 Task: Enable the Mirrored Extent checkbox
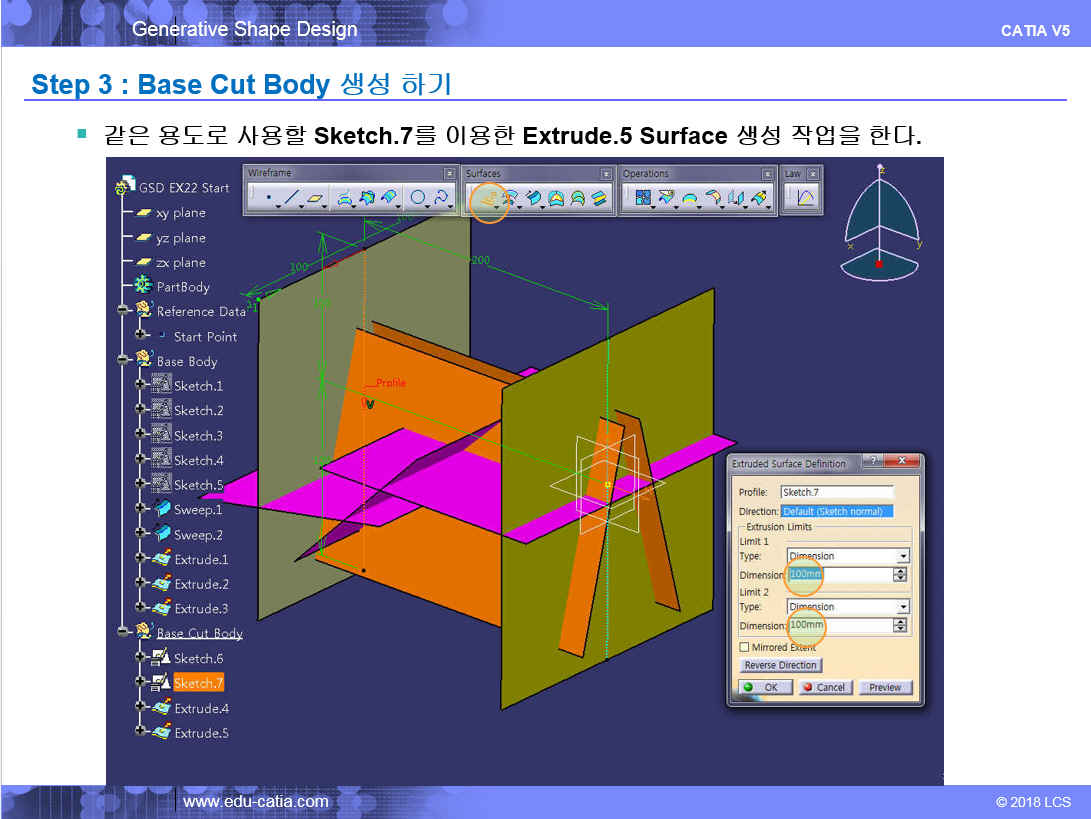744,647
